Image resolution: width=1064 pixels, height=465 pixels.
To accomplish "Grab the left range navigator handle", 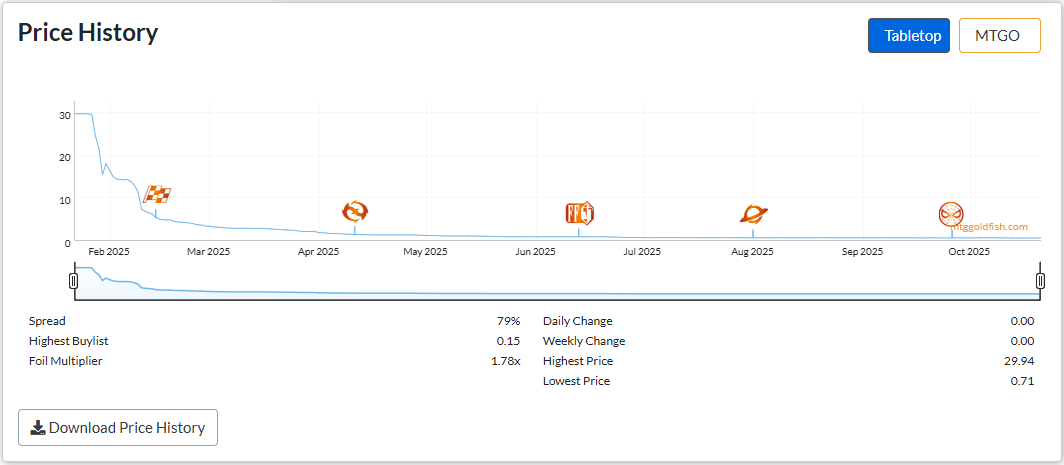I will point(73,281).
